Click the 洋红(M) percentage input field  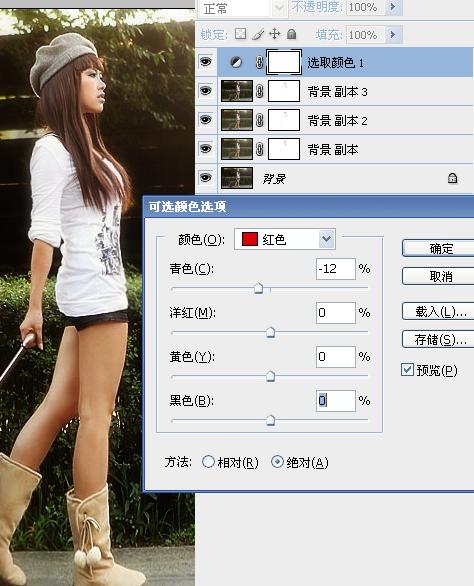click(336, 313)
